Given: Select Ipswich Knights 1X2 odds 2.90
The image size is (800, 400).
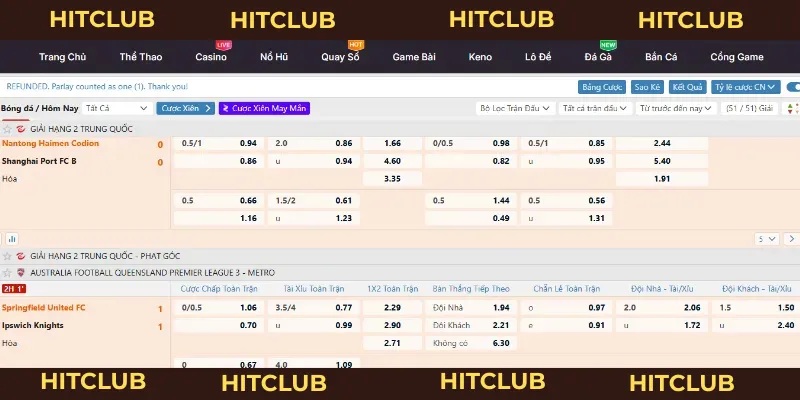Looking at the screenshot, I should 392,326.
